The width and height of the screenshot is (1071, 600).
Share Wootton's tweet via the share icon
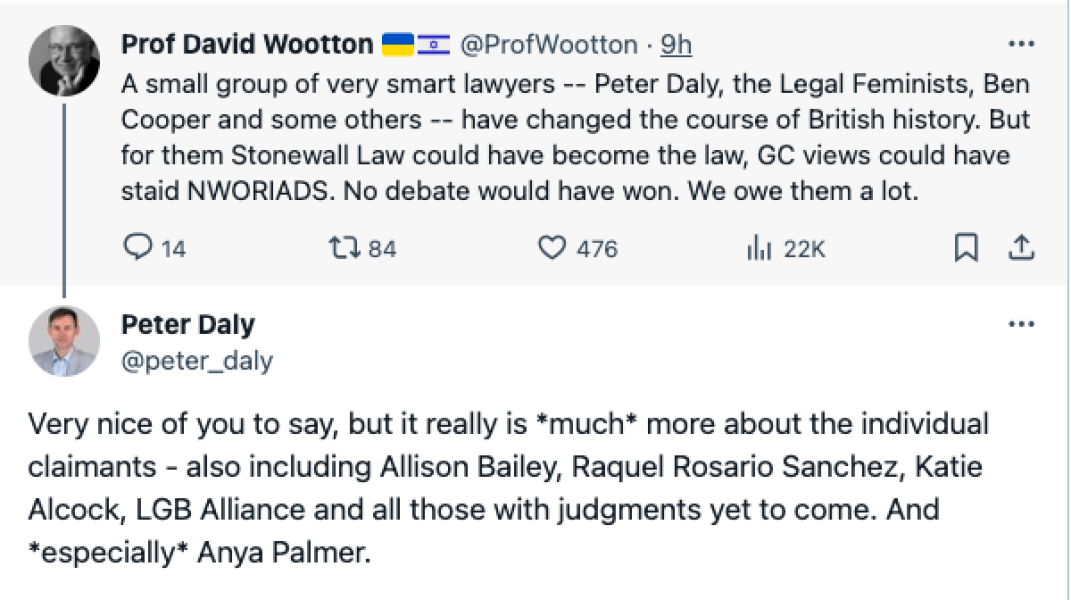pyautogui.click(x=1022, y=249)
